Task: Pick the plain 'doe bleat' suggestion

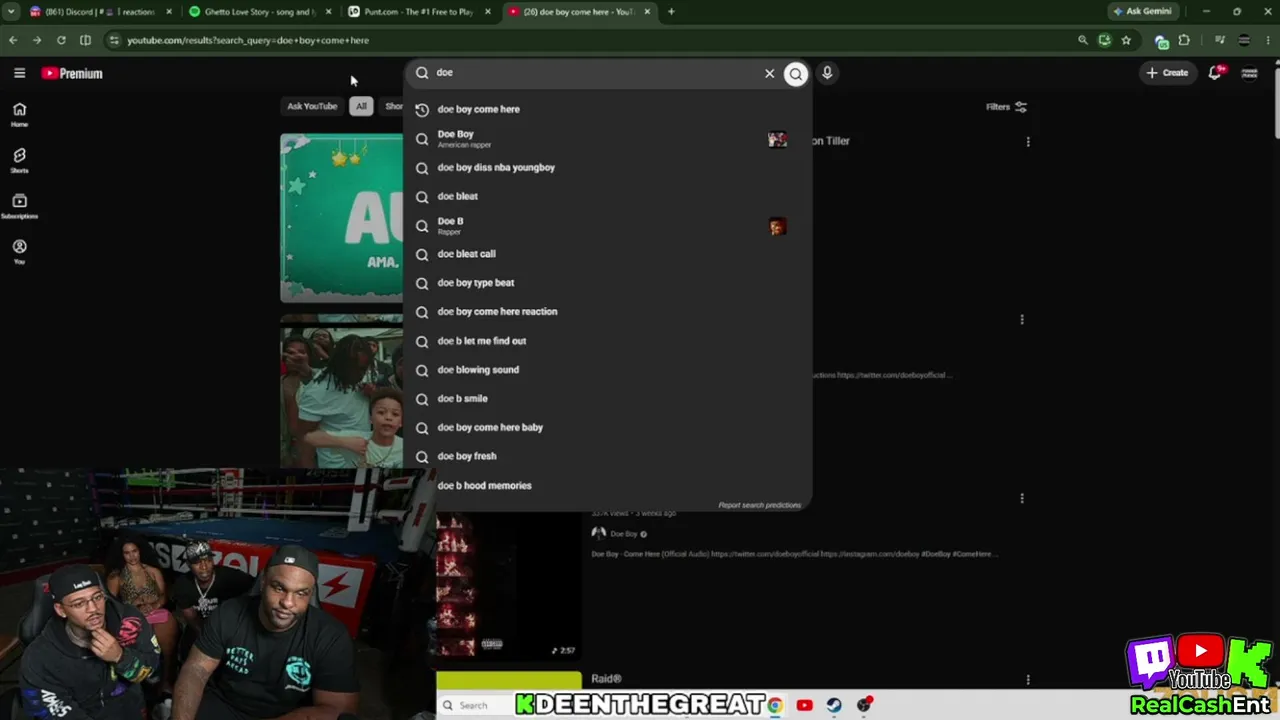Action: coord(608,196)
